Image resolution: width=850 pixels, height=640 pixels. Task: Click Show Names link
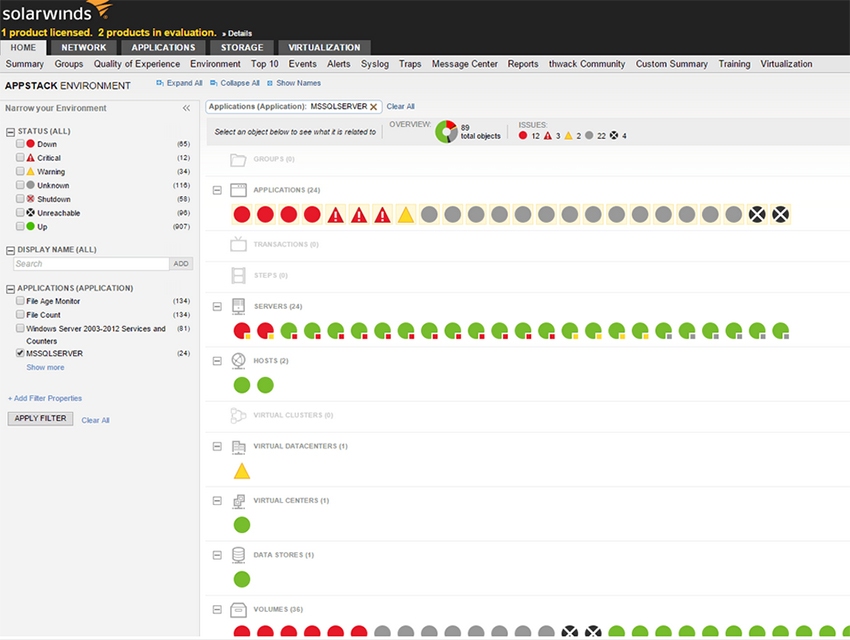pyautogui.click(x=294, y=83)
